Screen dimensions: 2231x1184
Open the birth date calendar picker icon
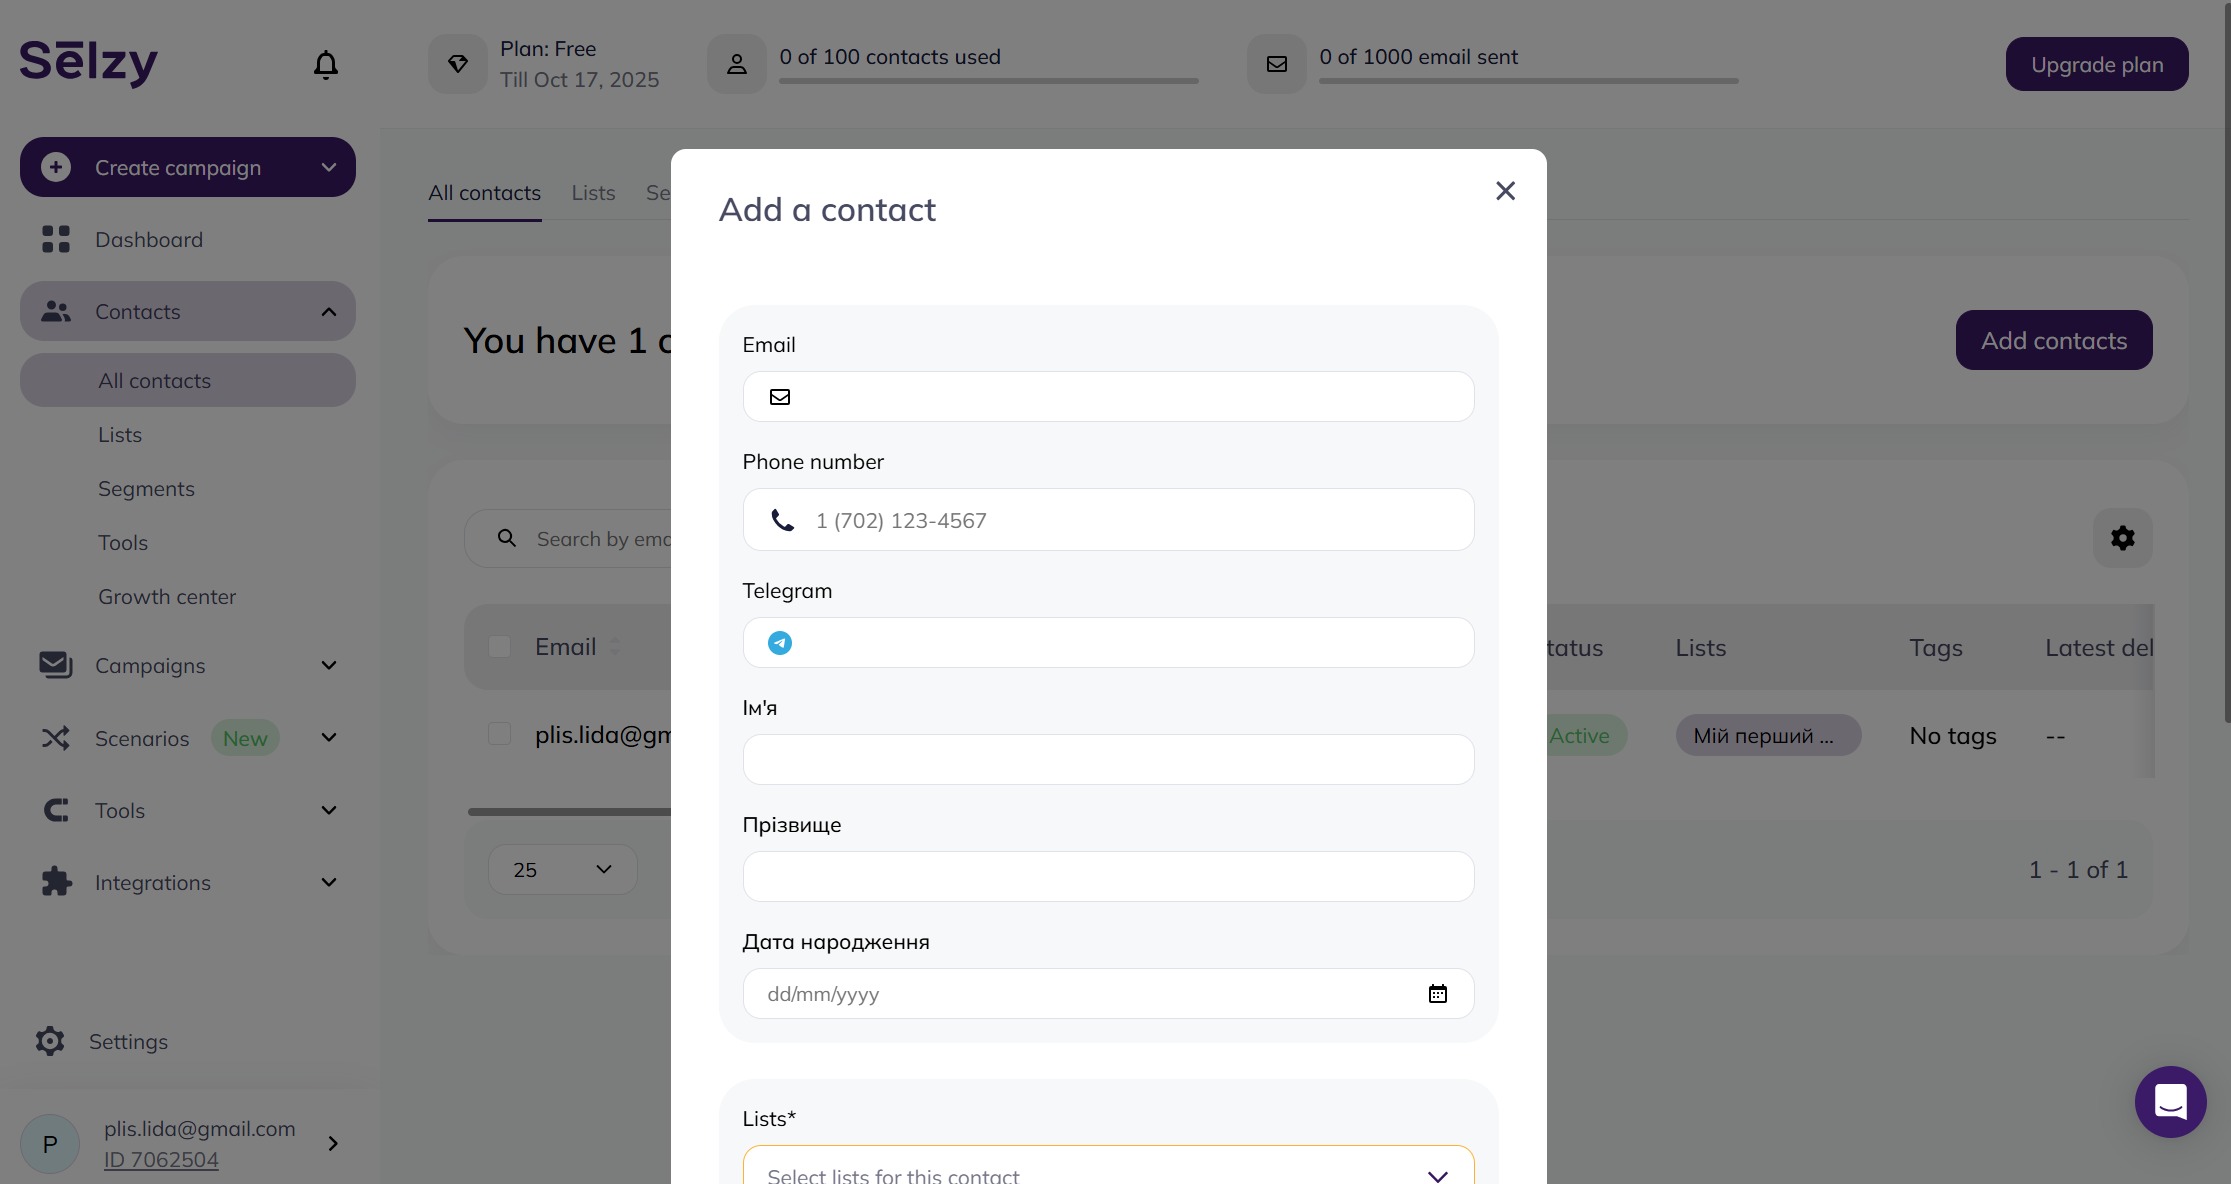1438,994
